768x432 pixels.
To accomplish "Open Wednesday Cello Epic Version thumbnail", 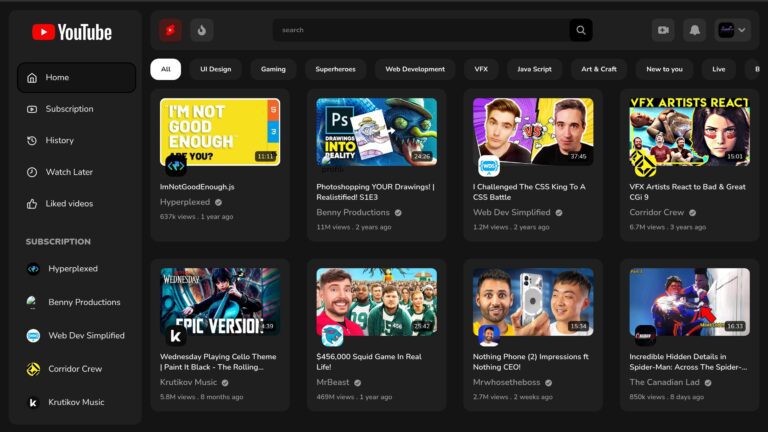I will click(220, 302).
